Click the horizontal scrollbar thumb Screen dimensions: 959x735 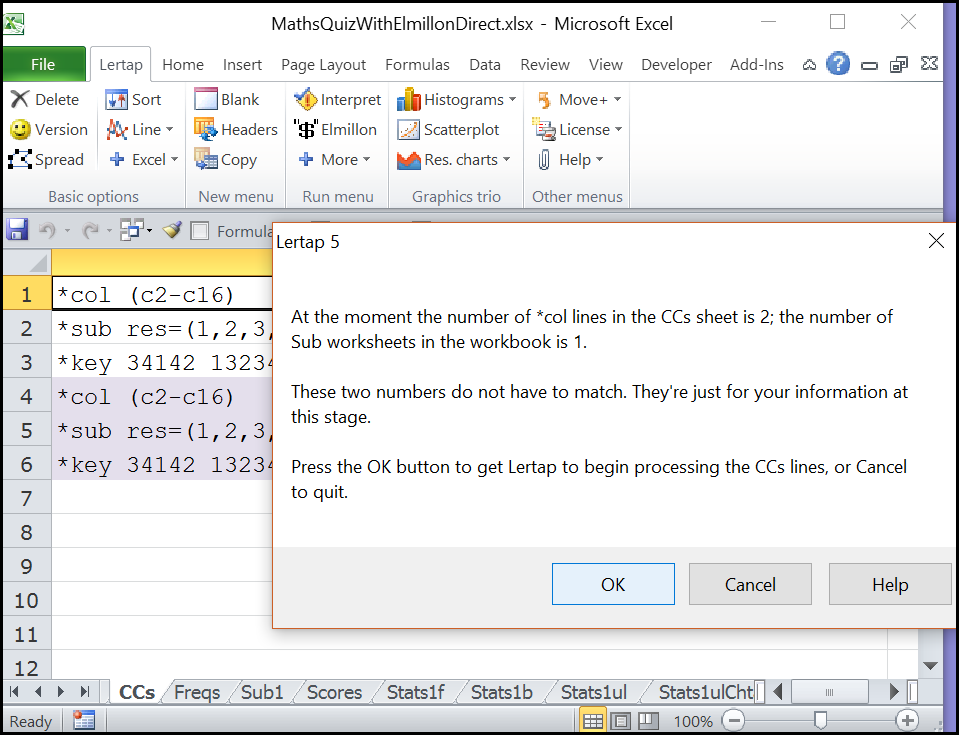(829, 692)
